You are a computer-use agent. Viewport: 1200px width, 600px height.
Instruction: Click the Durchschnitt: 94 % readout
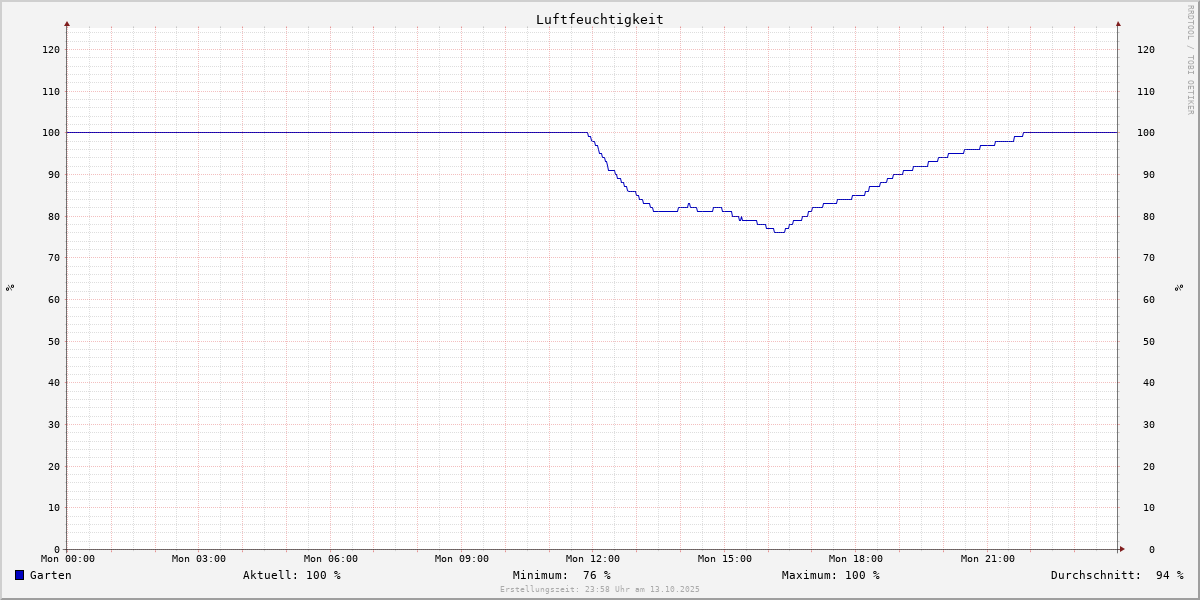[1116, 575]
